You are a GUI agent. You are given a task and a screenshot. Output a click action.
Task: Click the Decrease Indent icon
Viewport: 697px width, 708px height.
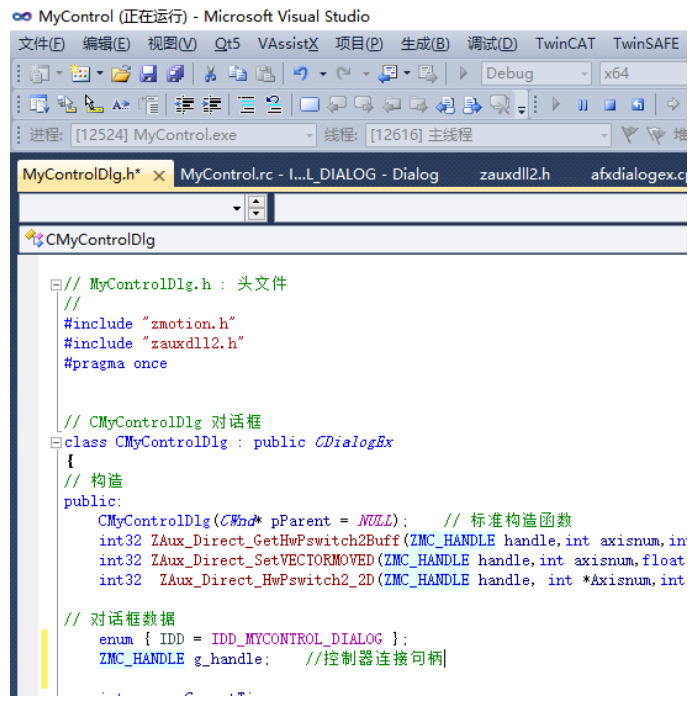tap(184, 105)
